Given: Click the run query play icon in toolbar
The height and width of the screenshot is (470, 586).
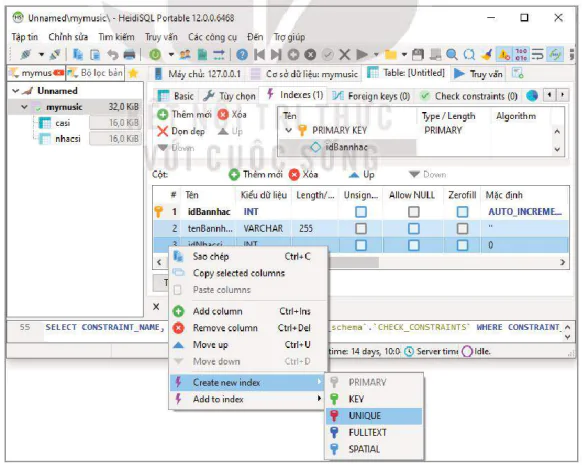Looking at the screenshot, I should [362, 55].
